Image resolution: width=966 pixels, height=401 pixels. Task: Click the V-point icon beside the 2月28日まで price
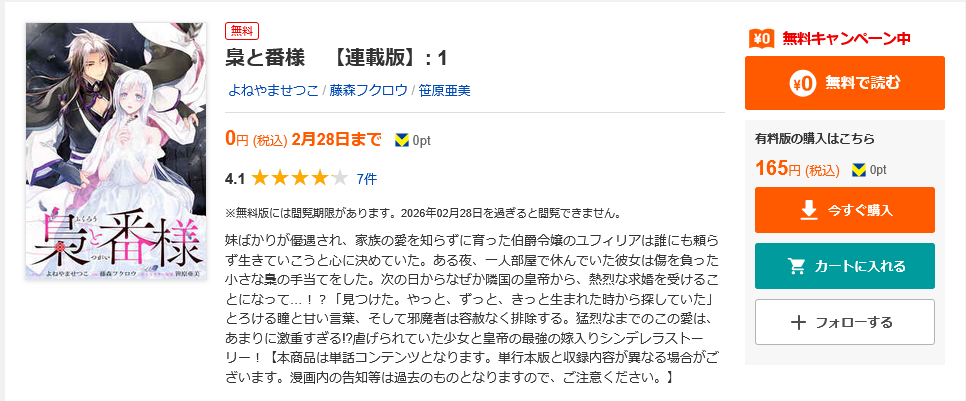click(x=402, y=139)
